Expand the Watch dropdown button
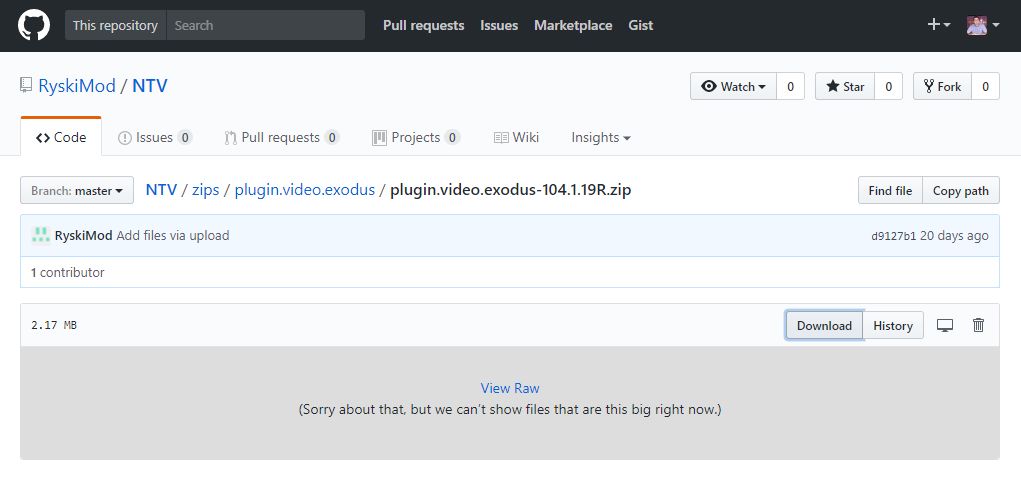Screen dimensions: 1021x477 (733, 87)
